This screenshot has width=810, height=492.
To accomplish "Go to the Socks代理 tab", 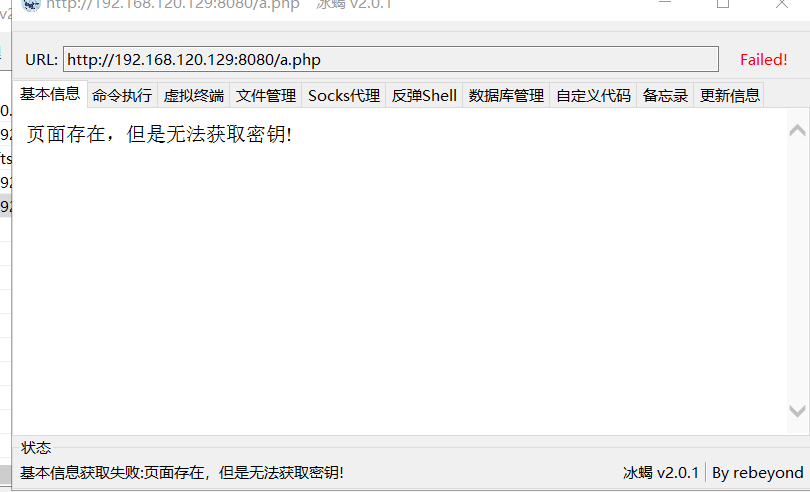I will (344, 96).
